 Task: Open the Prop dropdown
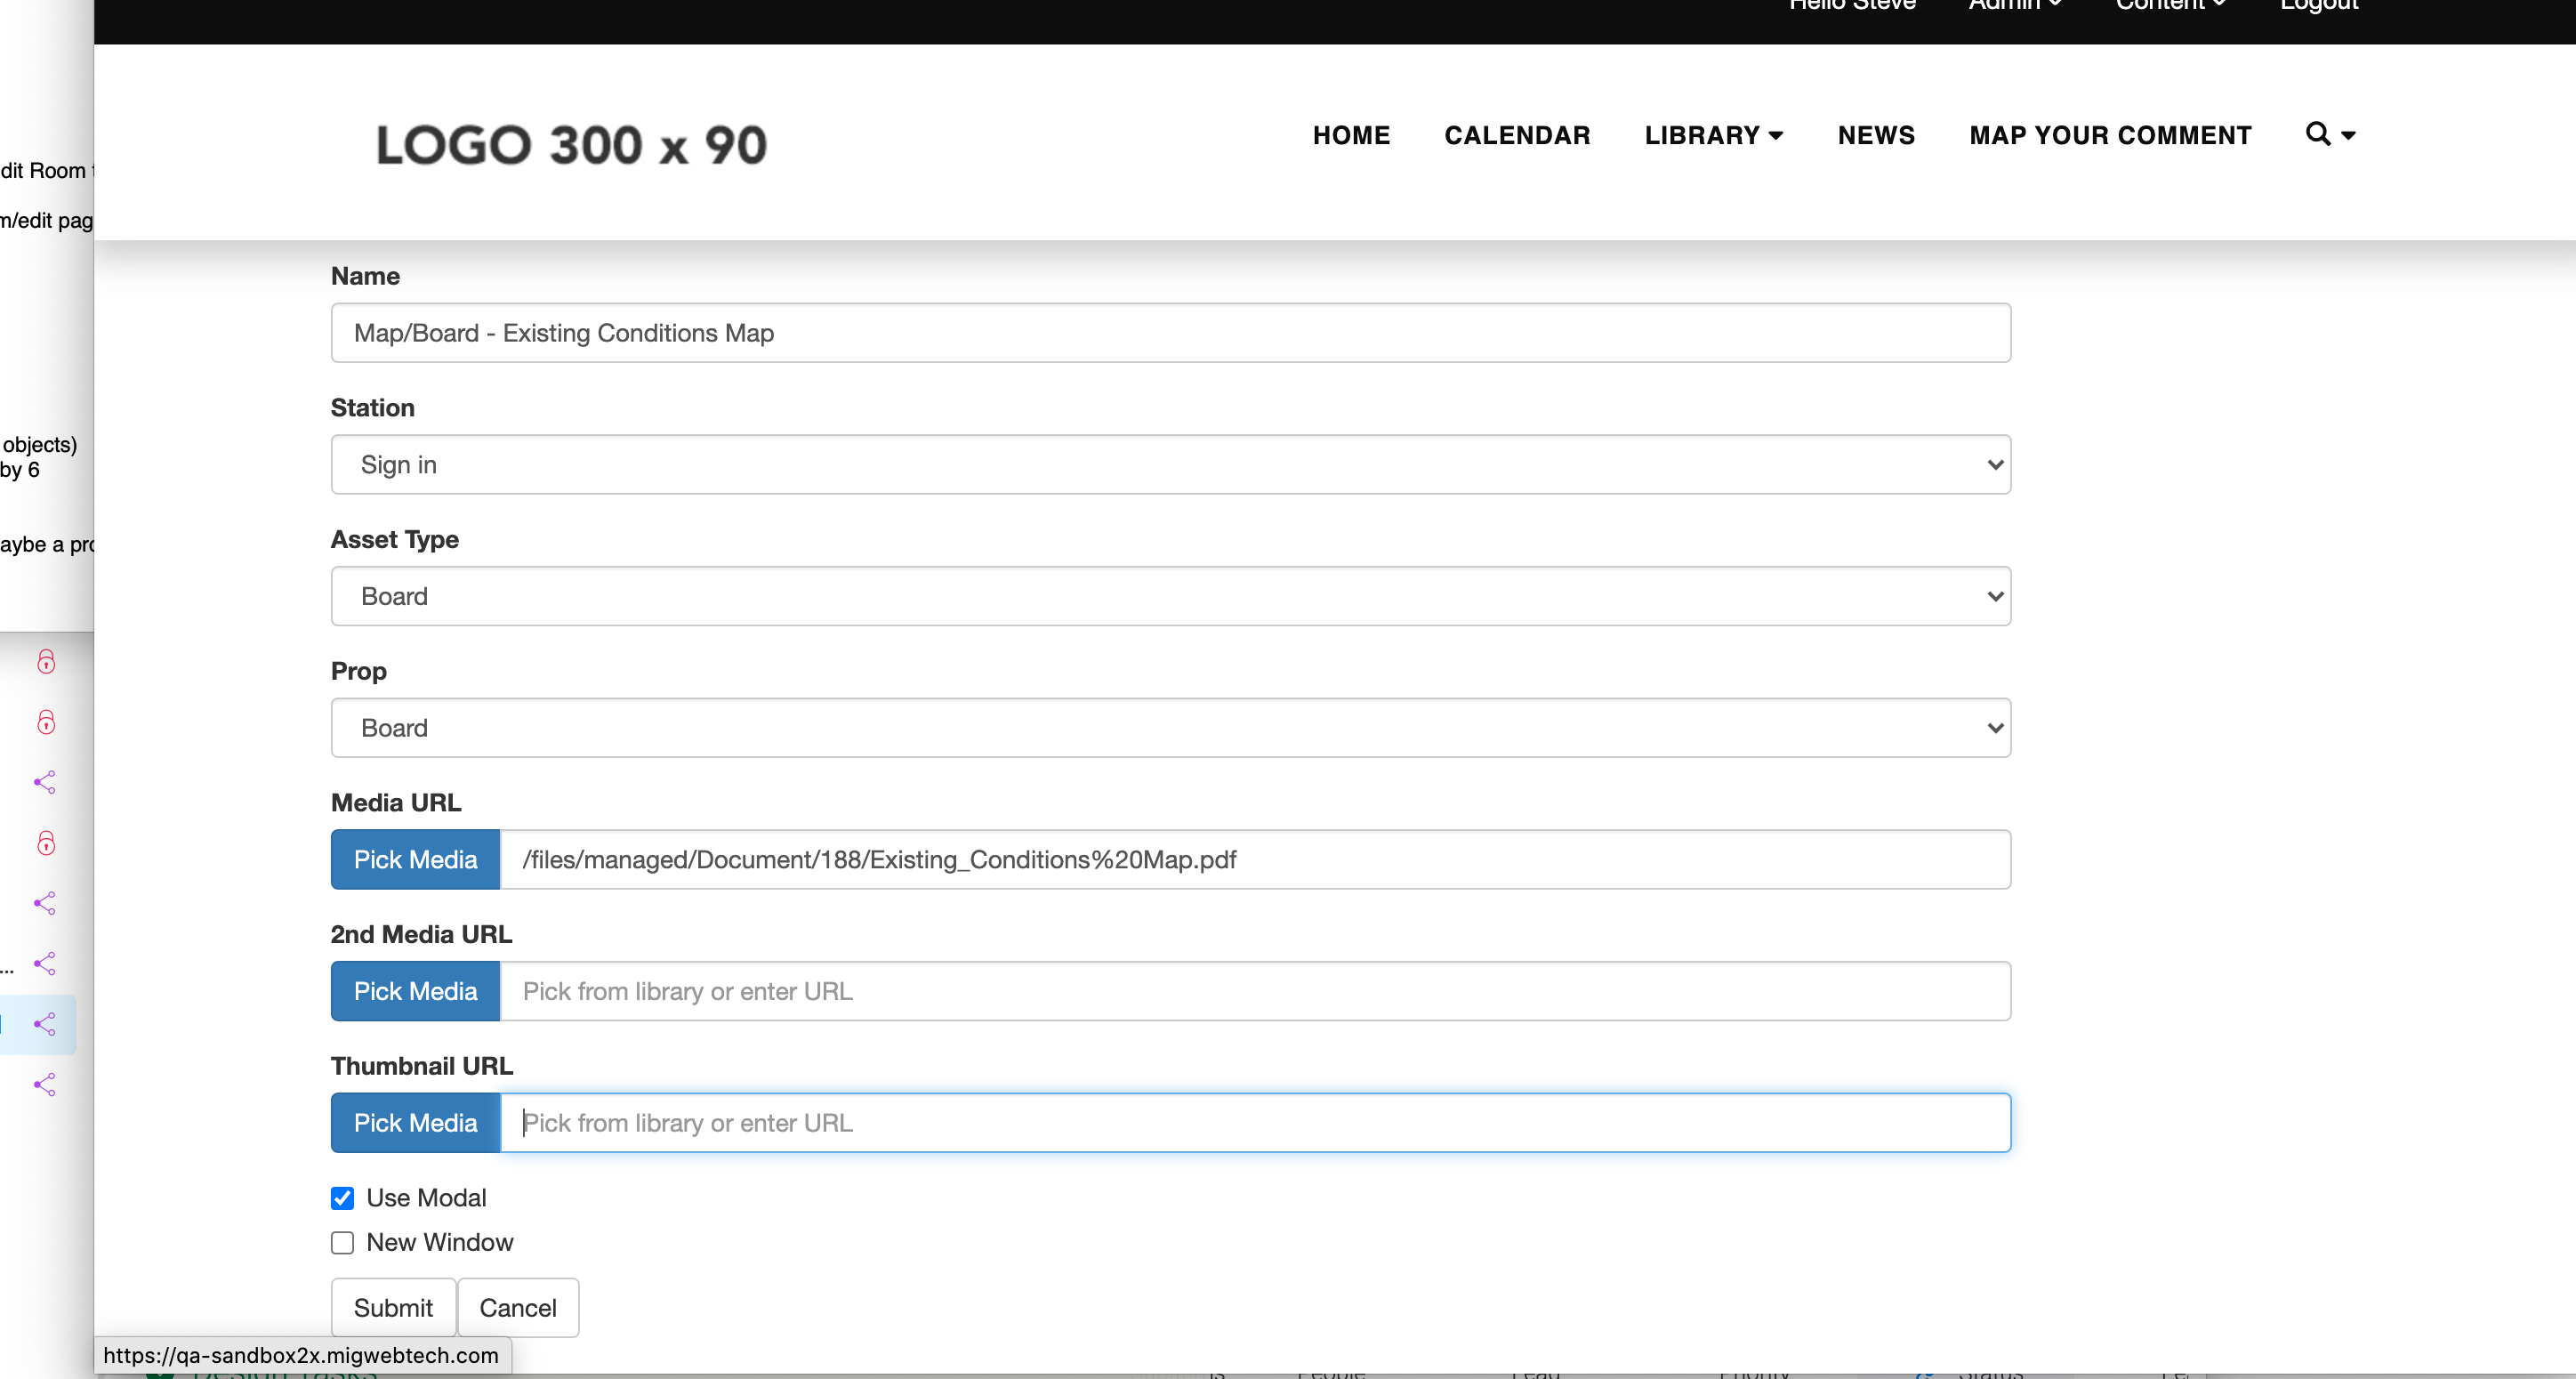click(1170, 728)
